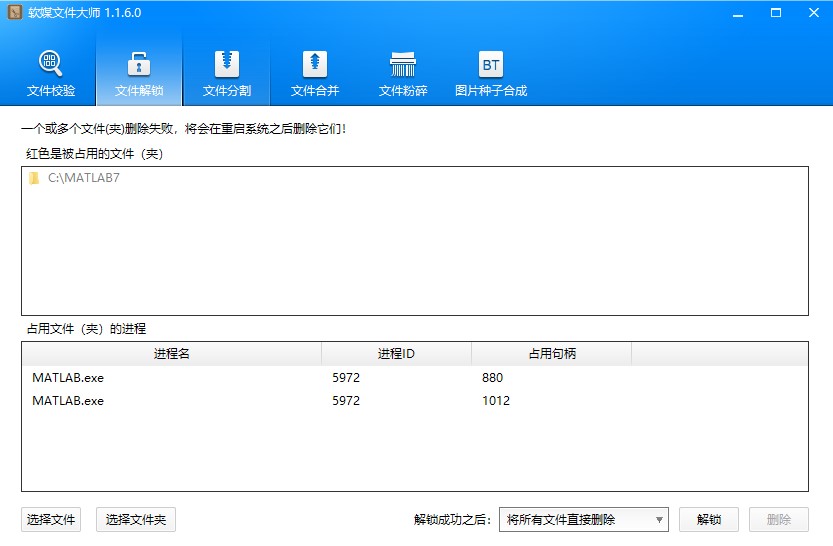833x546 pixels.
Task: Click the 占用句柄 column header
Action: [x=551, y=354]
